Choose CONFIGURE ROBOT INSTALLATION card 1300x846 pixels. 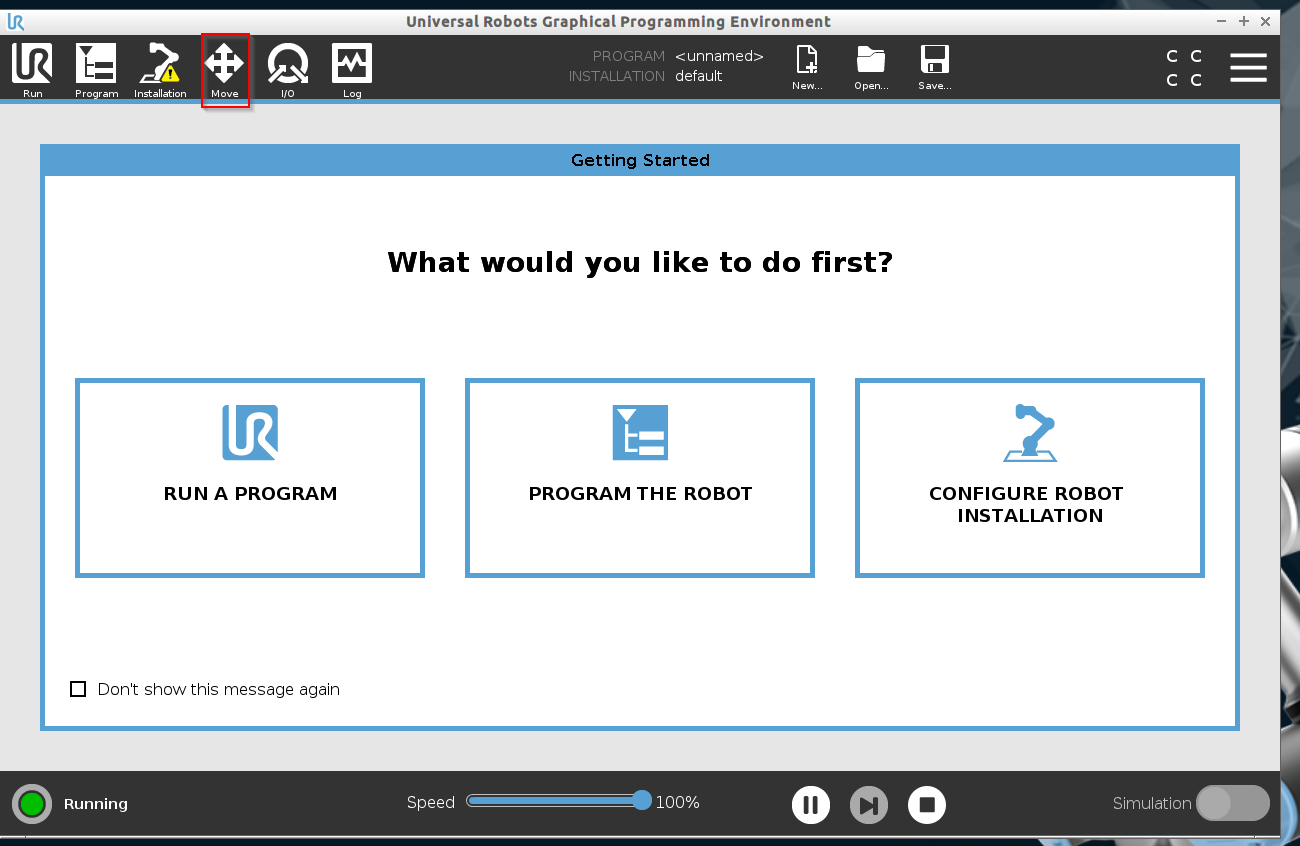click(1030, 478)
